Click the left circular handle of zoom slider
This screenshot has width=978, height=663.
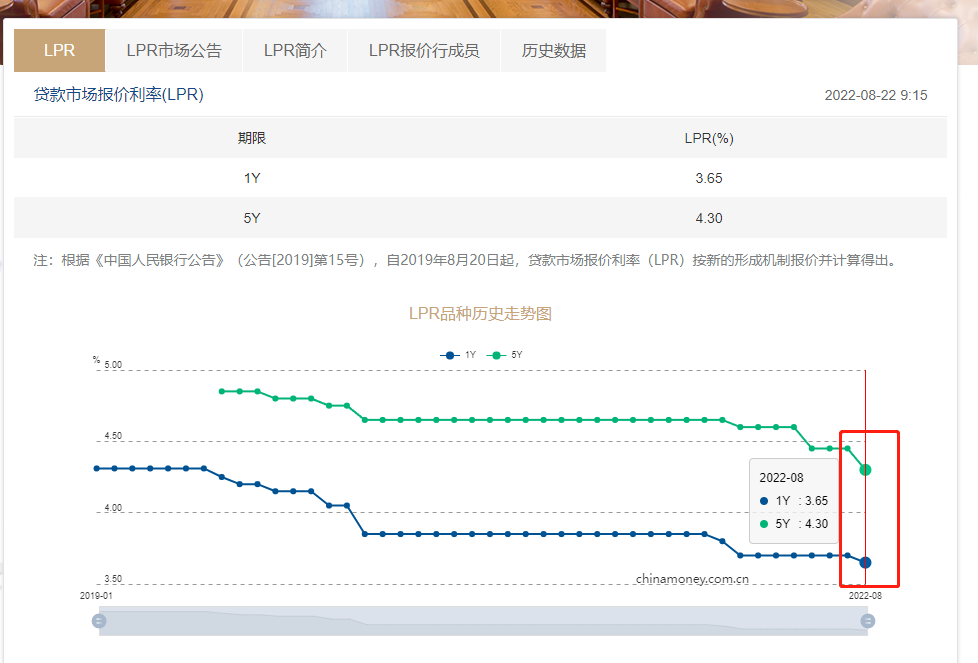pos(98,621)
